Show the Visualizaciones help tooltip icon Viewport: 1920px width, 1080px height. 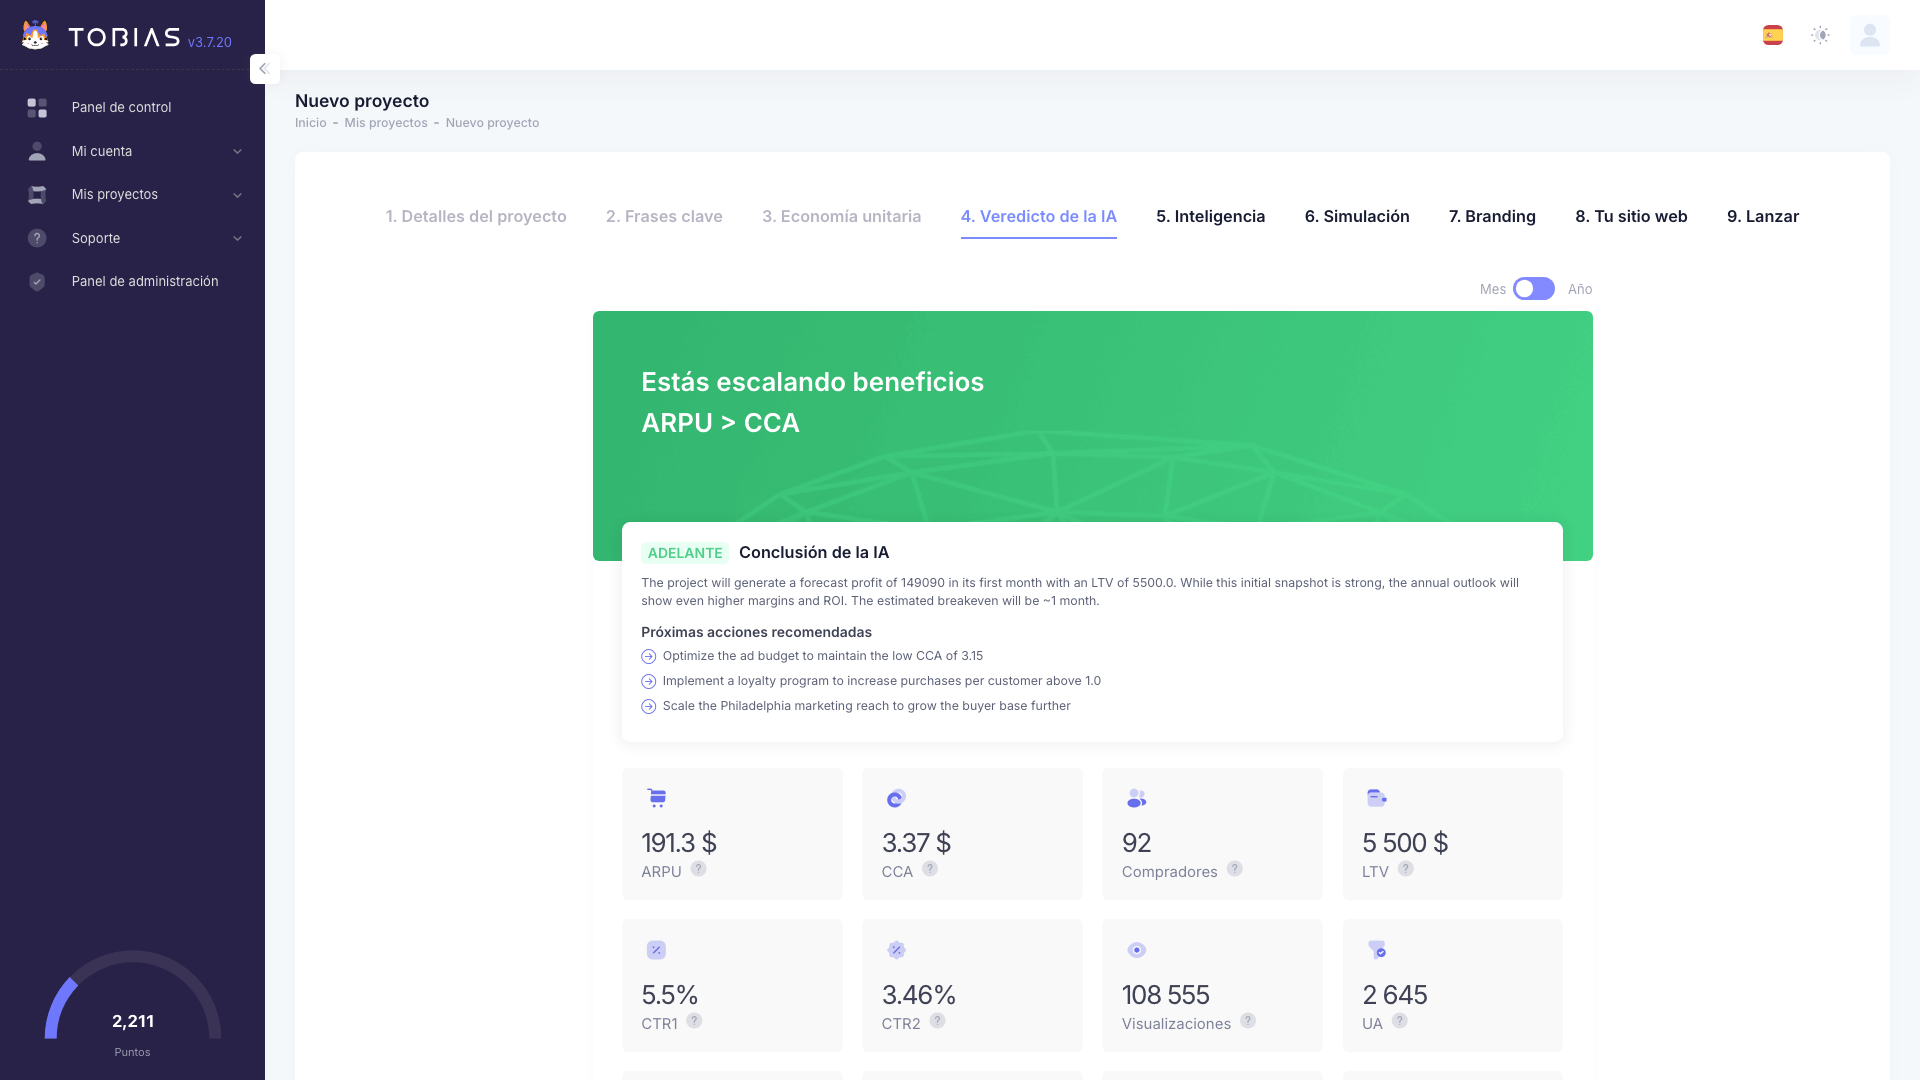point(1248,1021)
